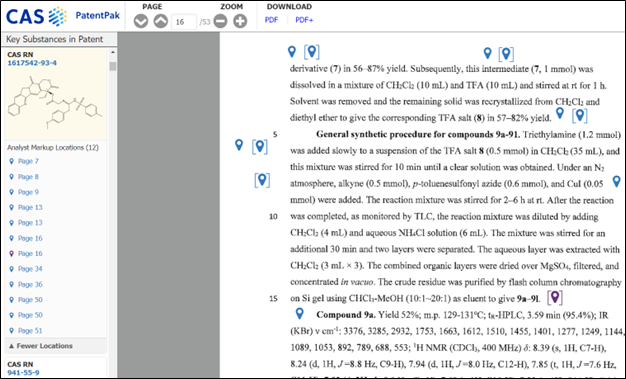
Task: Download annotated patent via PDF+ link
Action: pyautogui.click(x=304, y=20)
